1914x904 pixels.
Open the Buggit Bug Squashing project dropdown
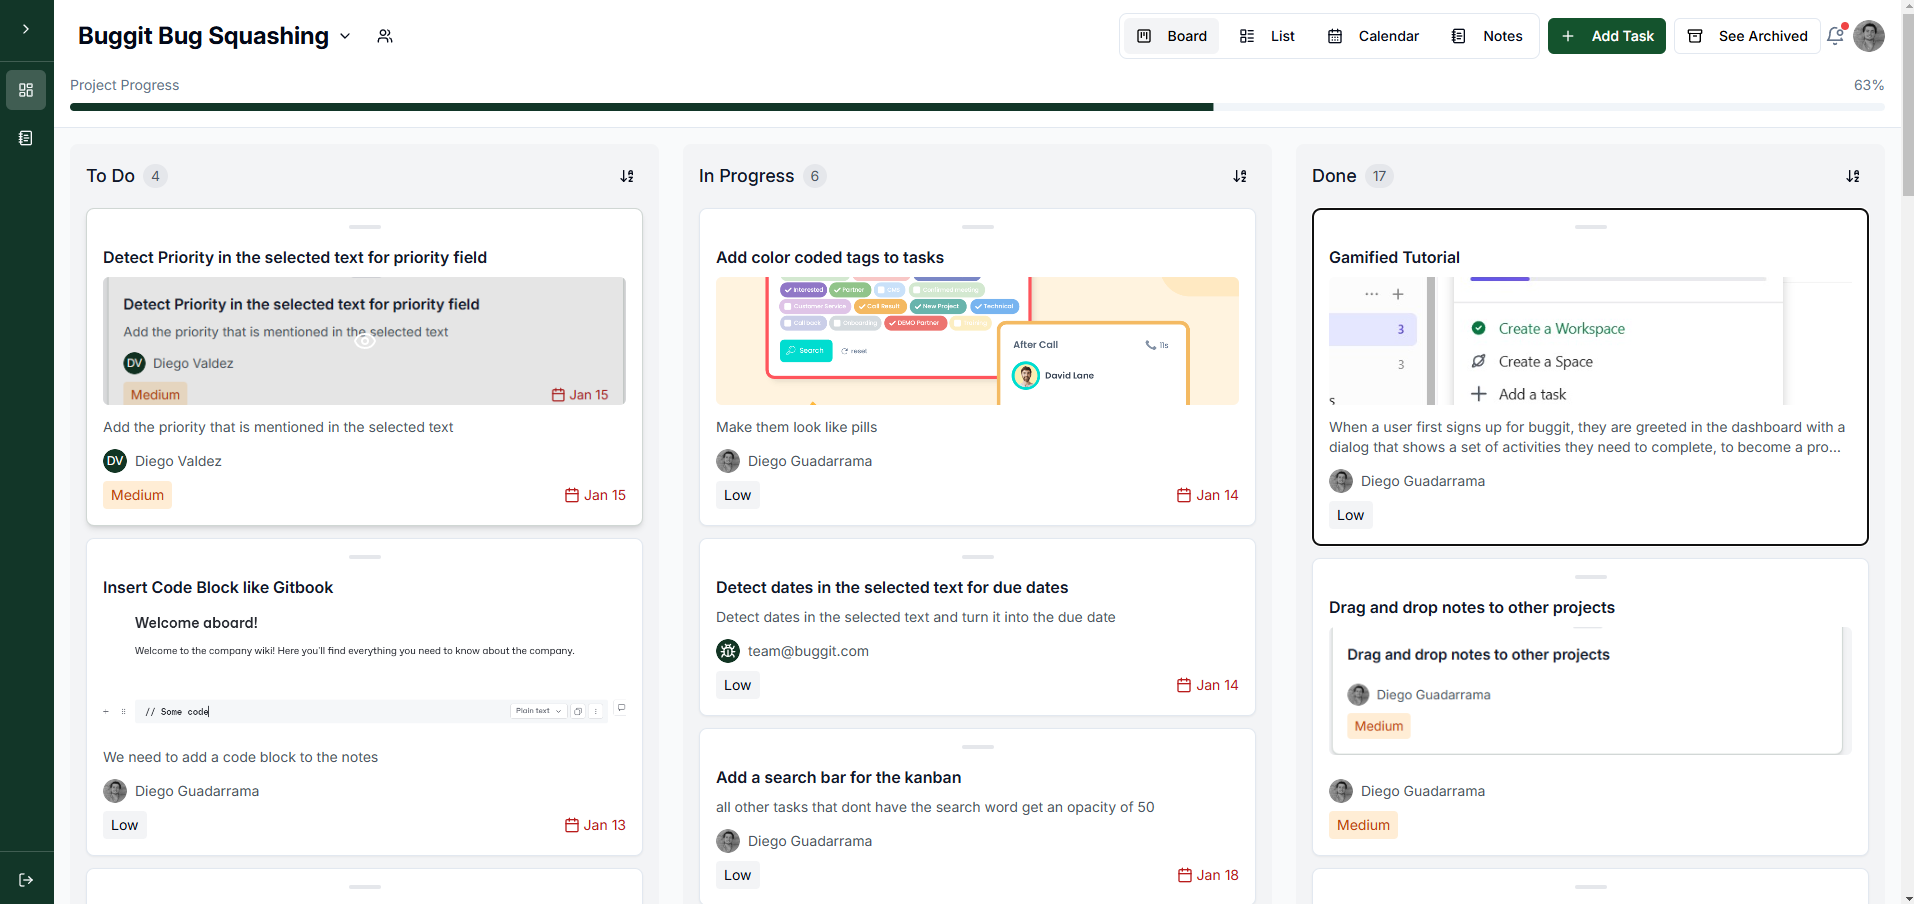point(345,36)
